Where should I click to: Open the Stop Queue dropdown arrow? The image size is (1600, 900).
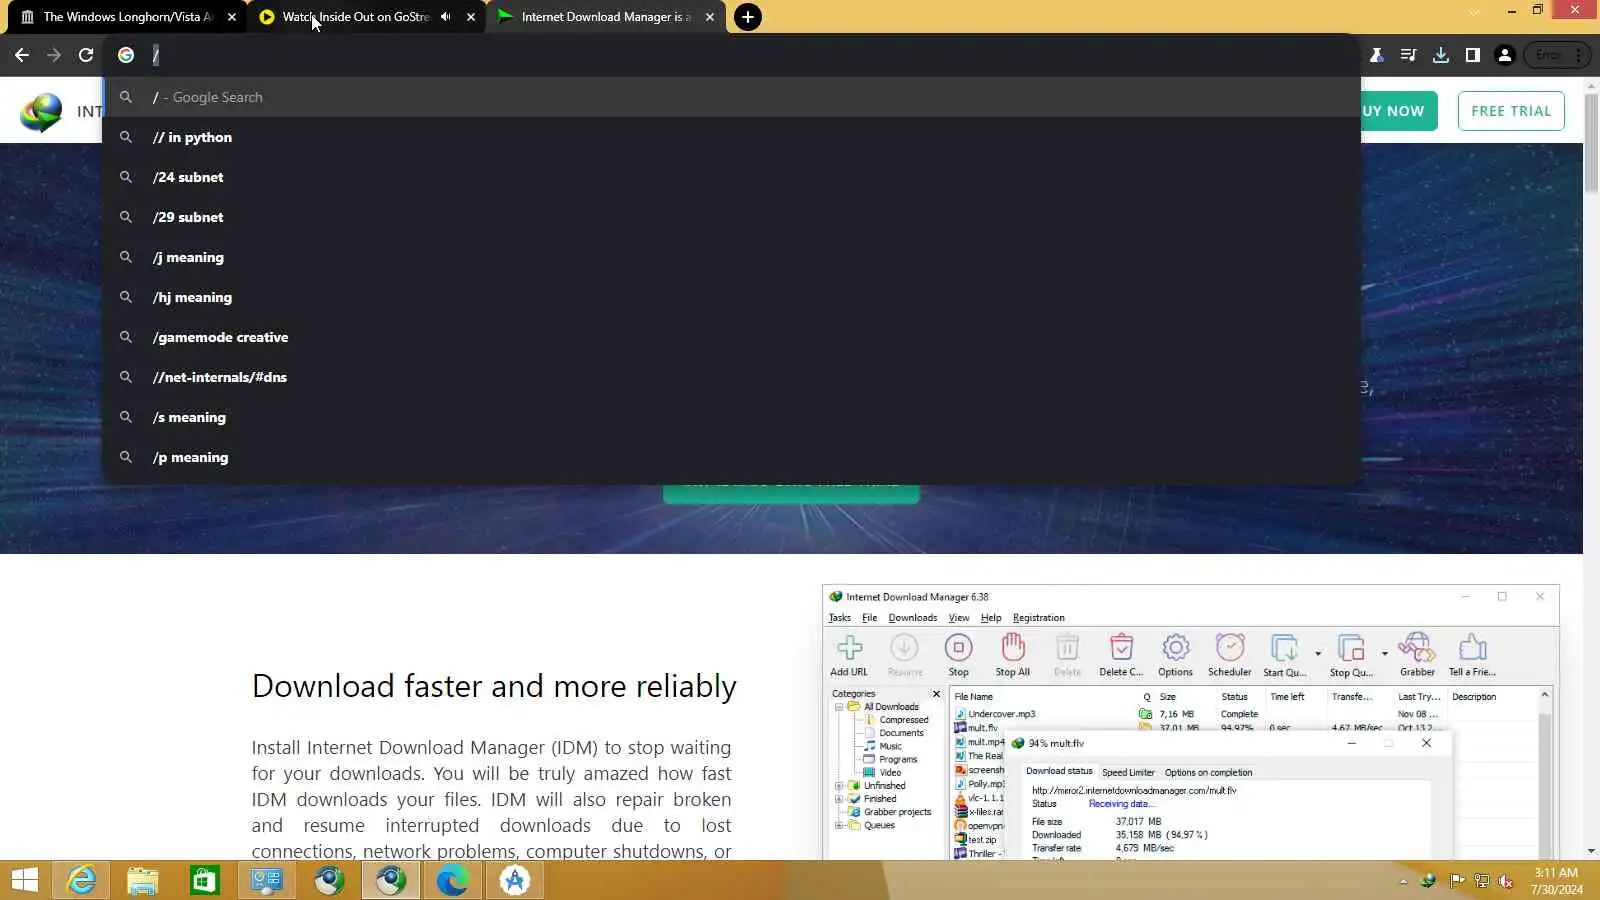click(x=1384, y=653)
